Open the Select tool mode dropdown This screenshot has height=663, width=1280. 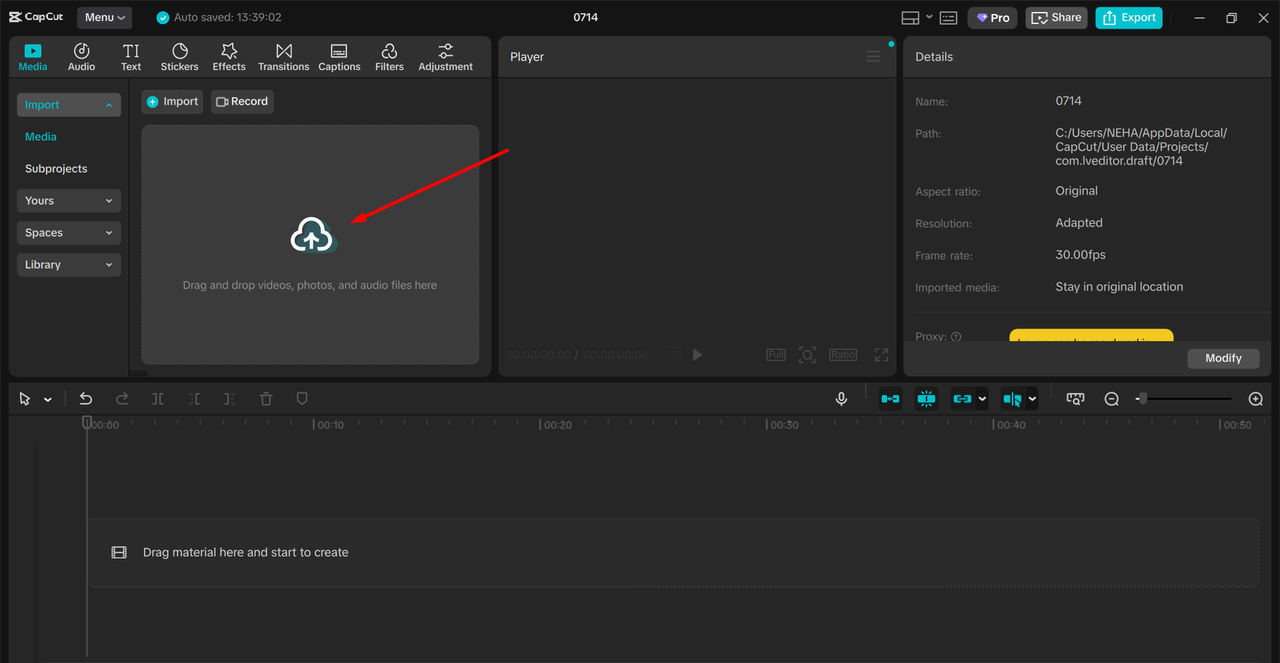click(47, 400)
